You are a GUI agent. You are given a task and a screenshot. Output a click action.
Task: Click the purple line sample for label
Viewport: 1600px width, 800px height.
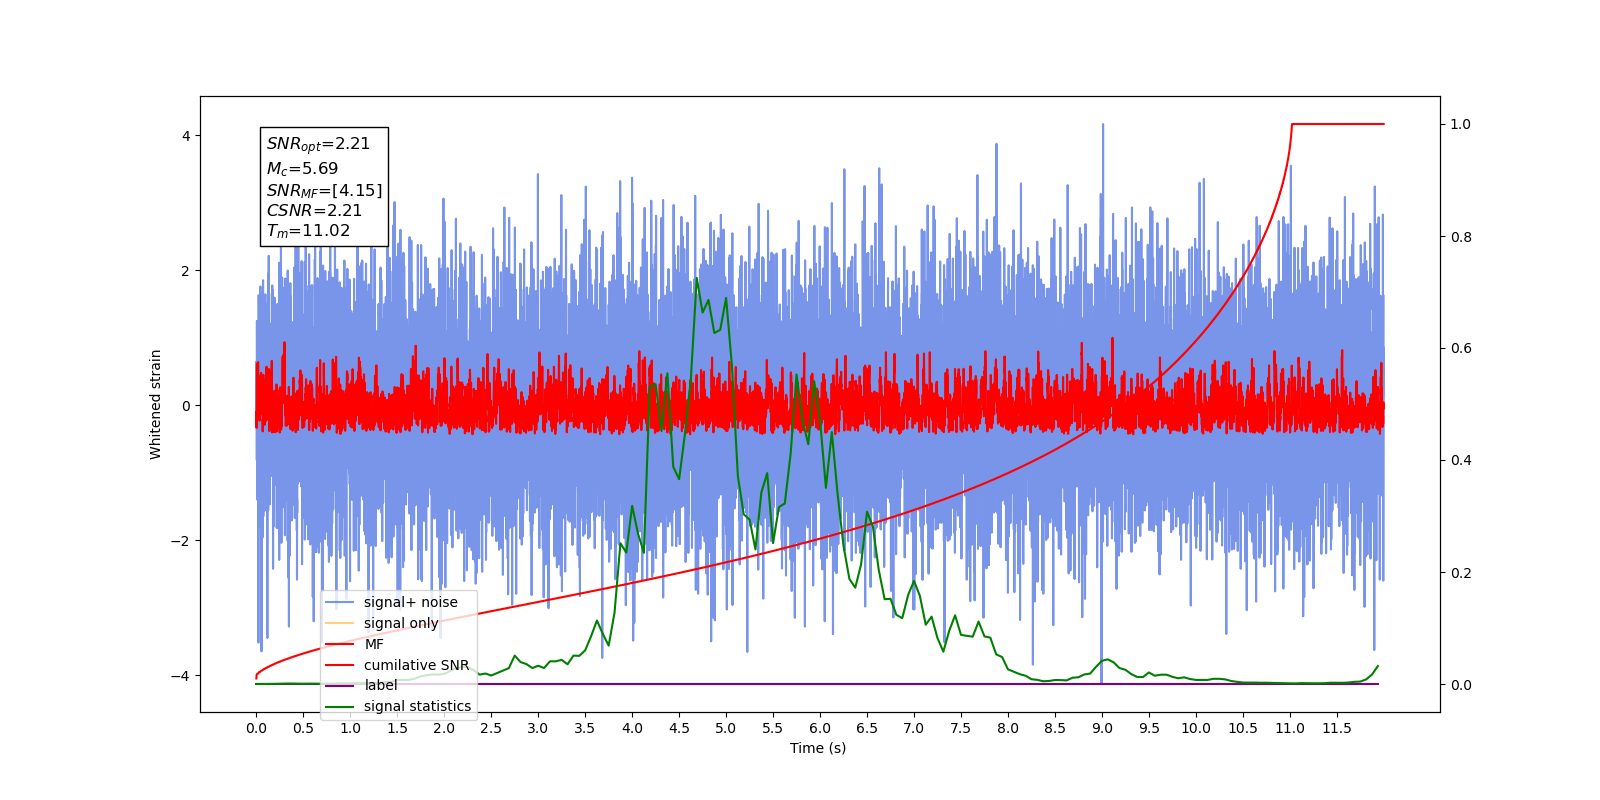click(x=340, y=686)
